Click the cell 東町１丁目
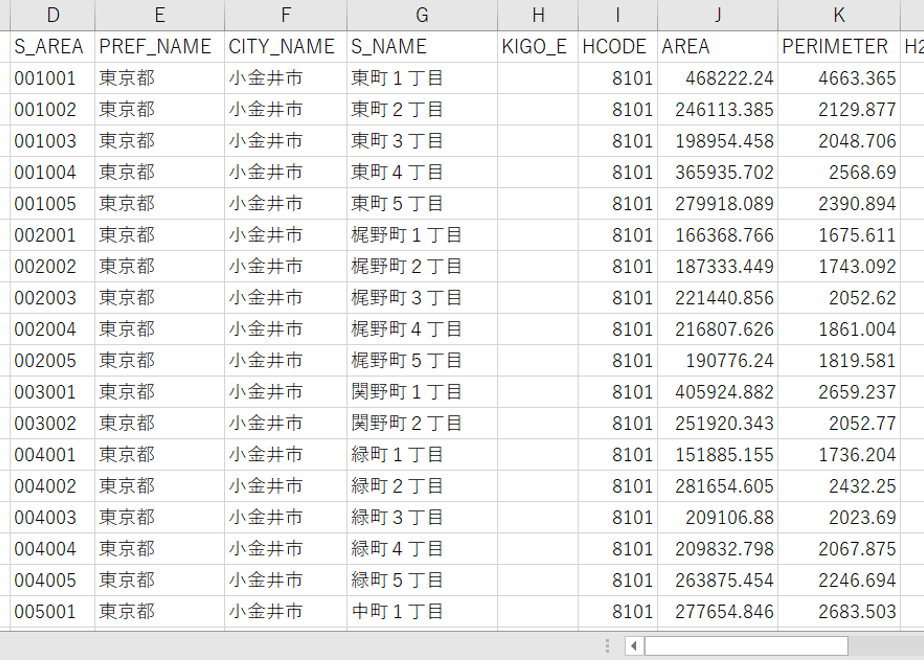The width and height of the screenshot is (924, 660). (422, 78)
